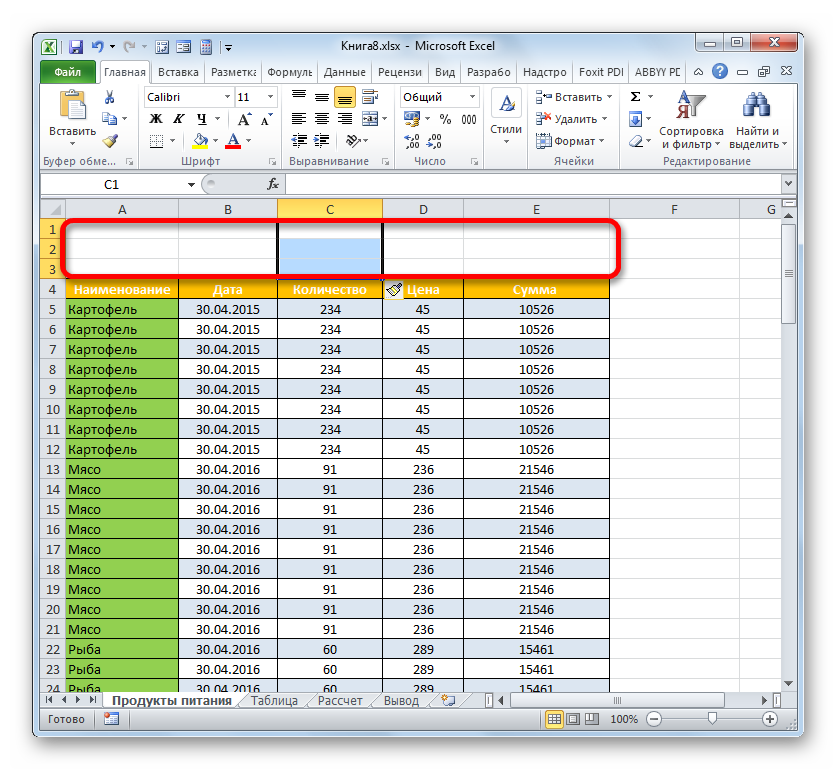The width and height of the screenshot is (837, 770).
Task: Click the formula bar input field
Action: pos(534,184)
